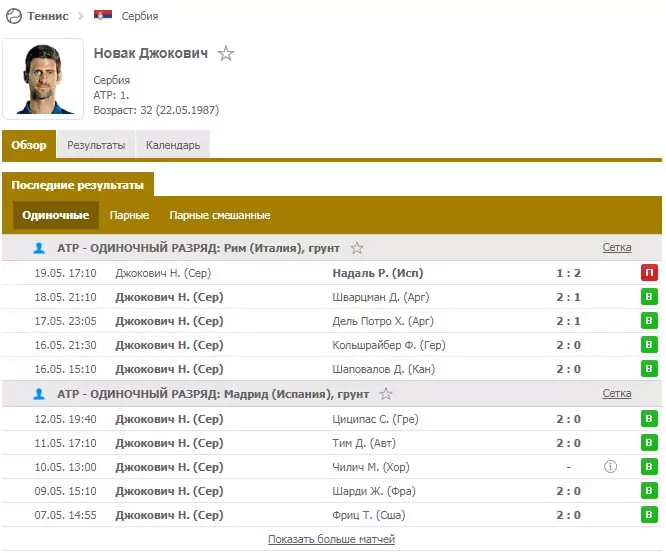The height and width of the screenshot is (553, 666).
Task: Toggle favorite star for Мадрид tournament
Action: coord(386,394)
